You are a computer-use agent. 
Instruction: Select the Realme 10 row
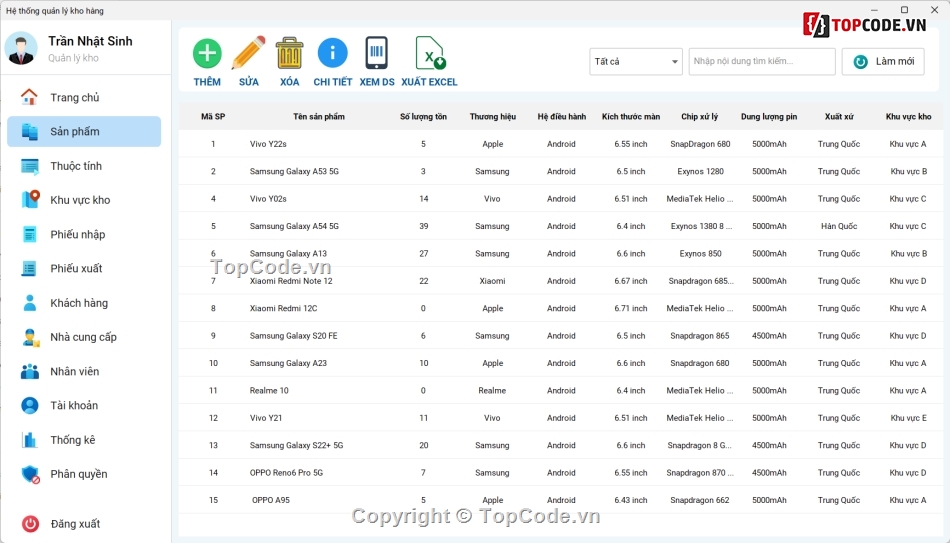pos(560,390)
